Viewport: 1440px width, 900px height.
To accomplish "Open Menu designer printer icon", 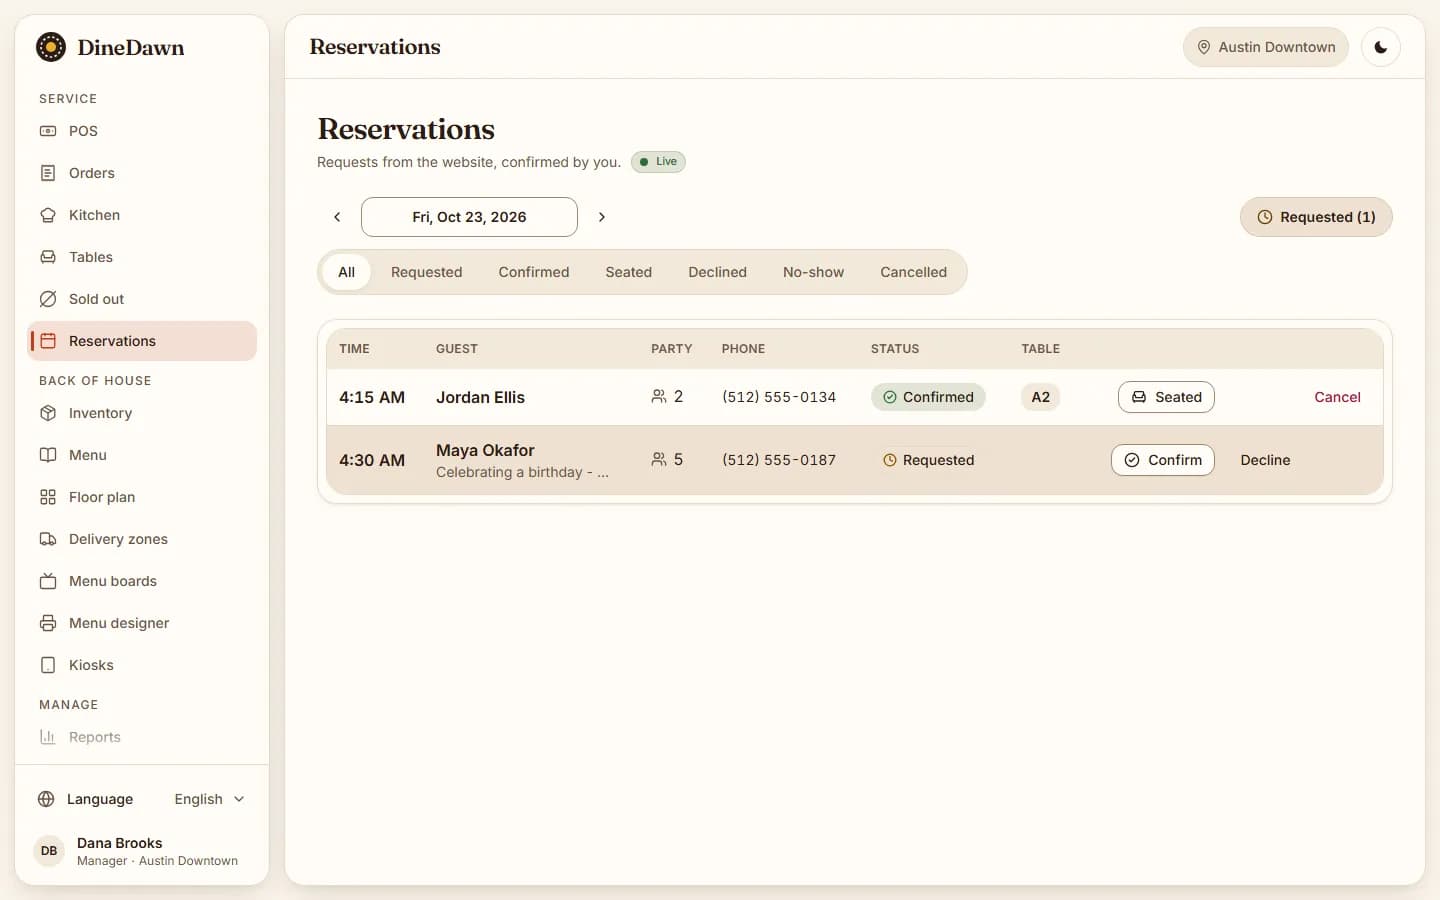I will pyautogui.click(x=48, y=623).
